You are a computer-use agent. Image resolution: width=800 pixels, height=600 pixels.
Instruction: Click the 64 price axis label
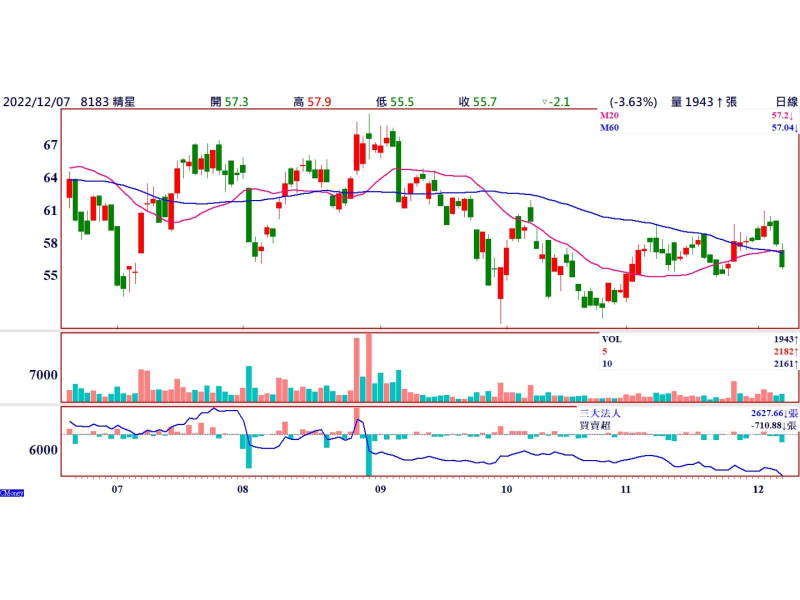tap(51, 178)
